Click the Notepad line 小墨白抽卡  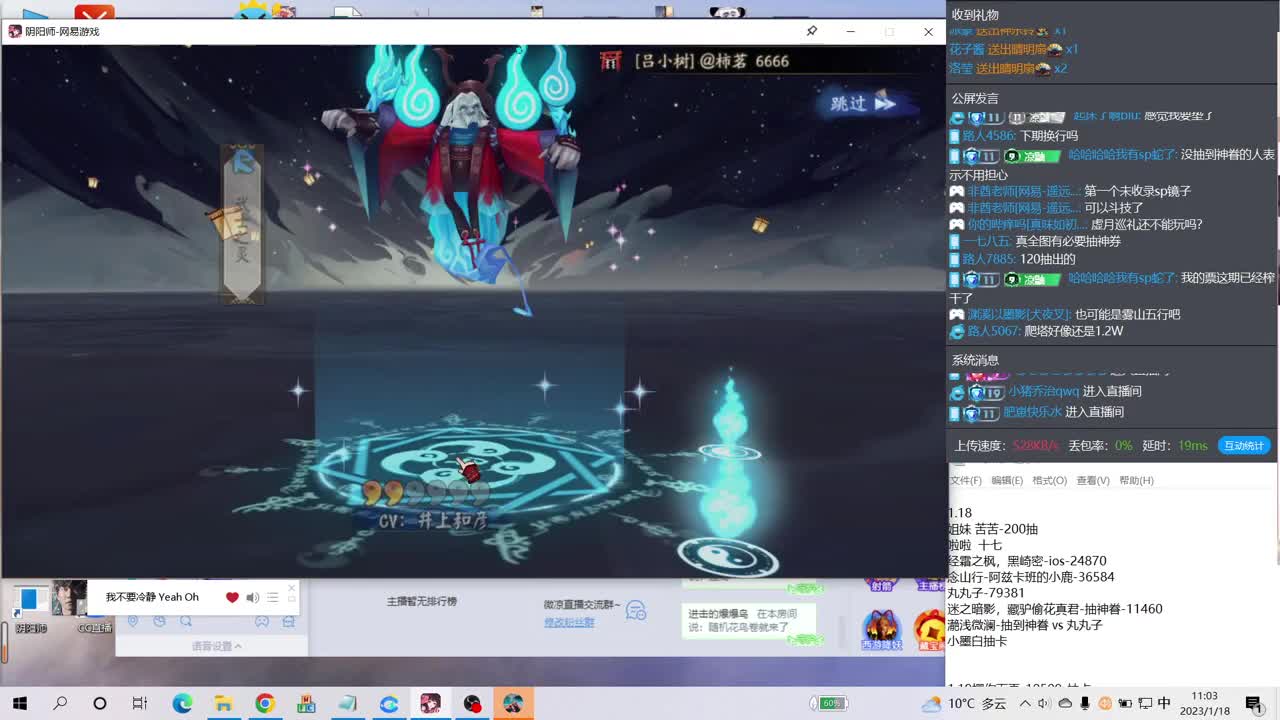[979, 641]
